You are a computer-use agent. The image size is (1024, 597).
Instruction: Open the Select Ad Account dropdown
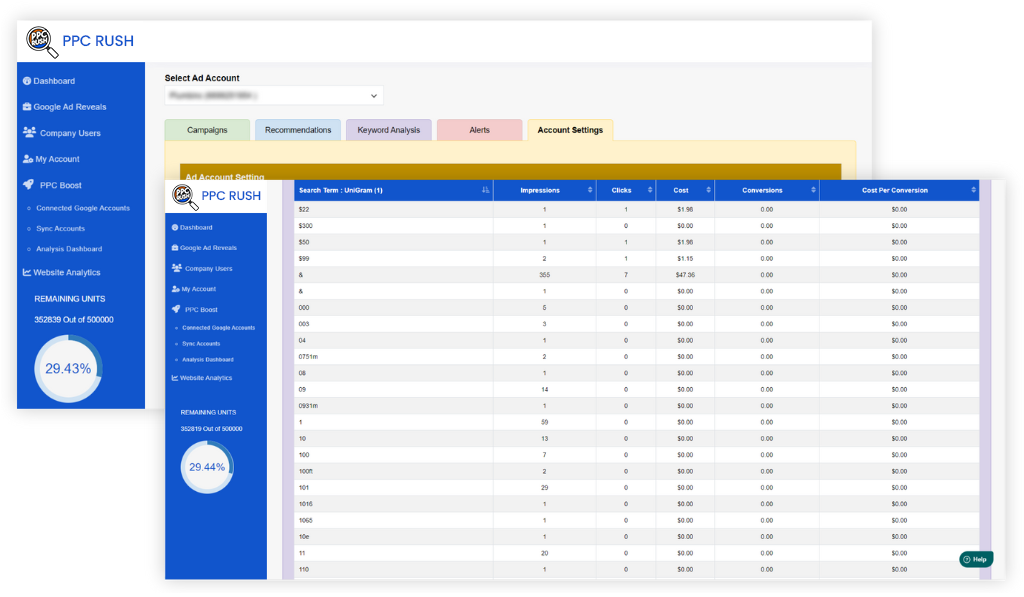point(274,95)
